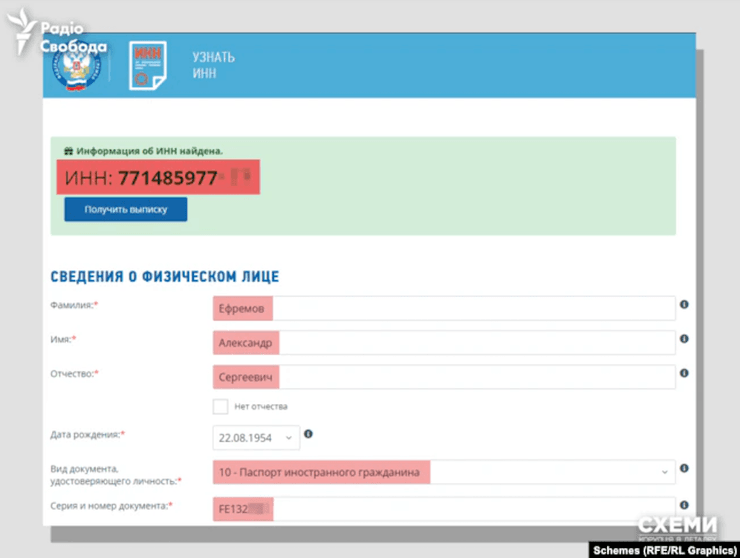
Task: Click info icon beside Серия и номер документа
Action: pyautogui.click(x=684, y=506)
